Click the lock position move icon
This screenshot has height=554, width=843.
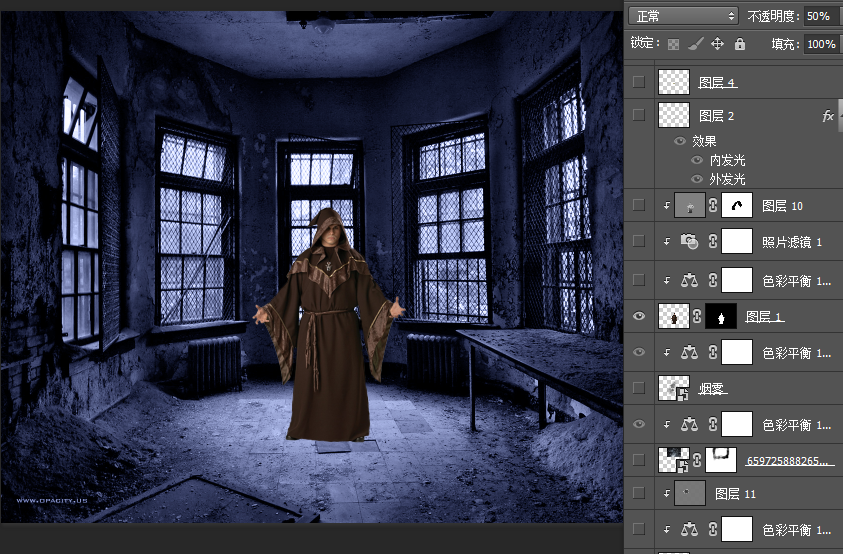(x=717, y=44)
